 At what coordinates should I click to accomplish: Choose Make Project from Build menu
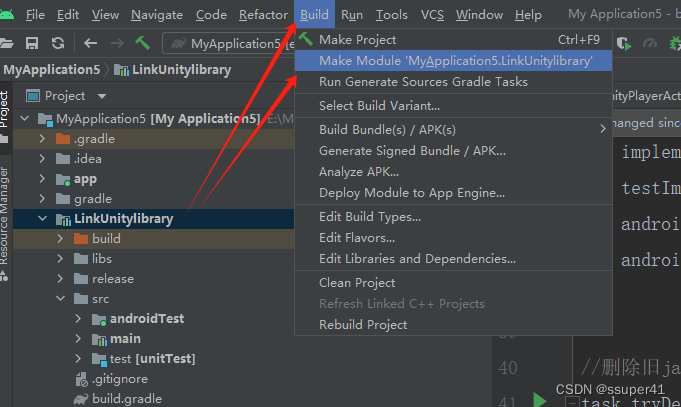(453, 40)
